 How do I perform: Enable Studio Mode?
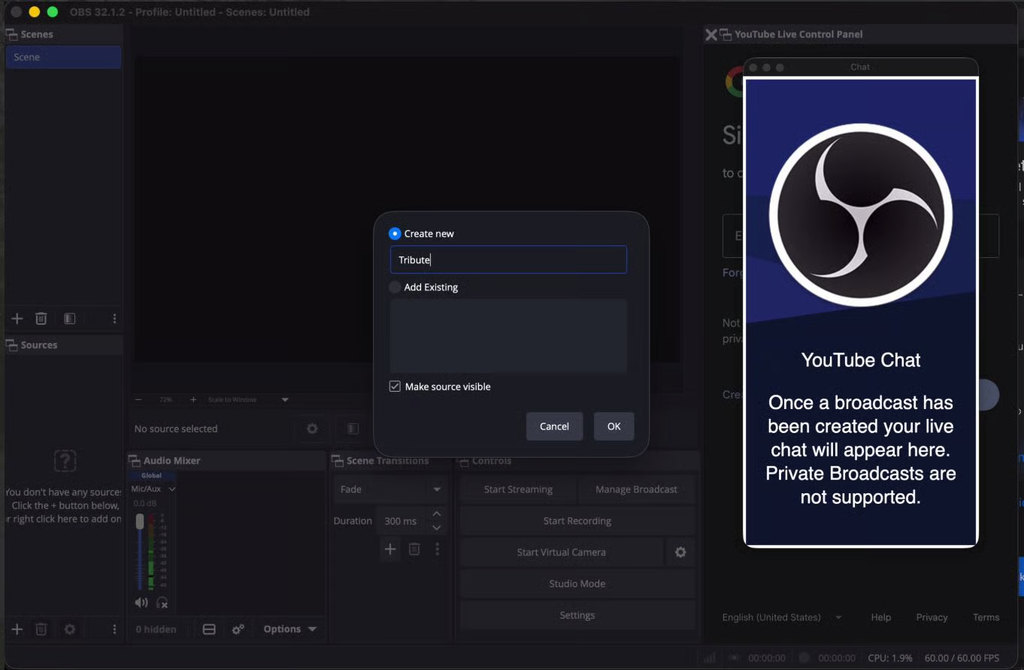[x=577, y=584]
